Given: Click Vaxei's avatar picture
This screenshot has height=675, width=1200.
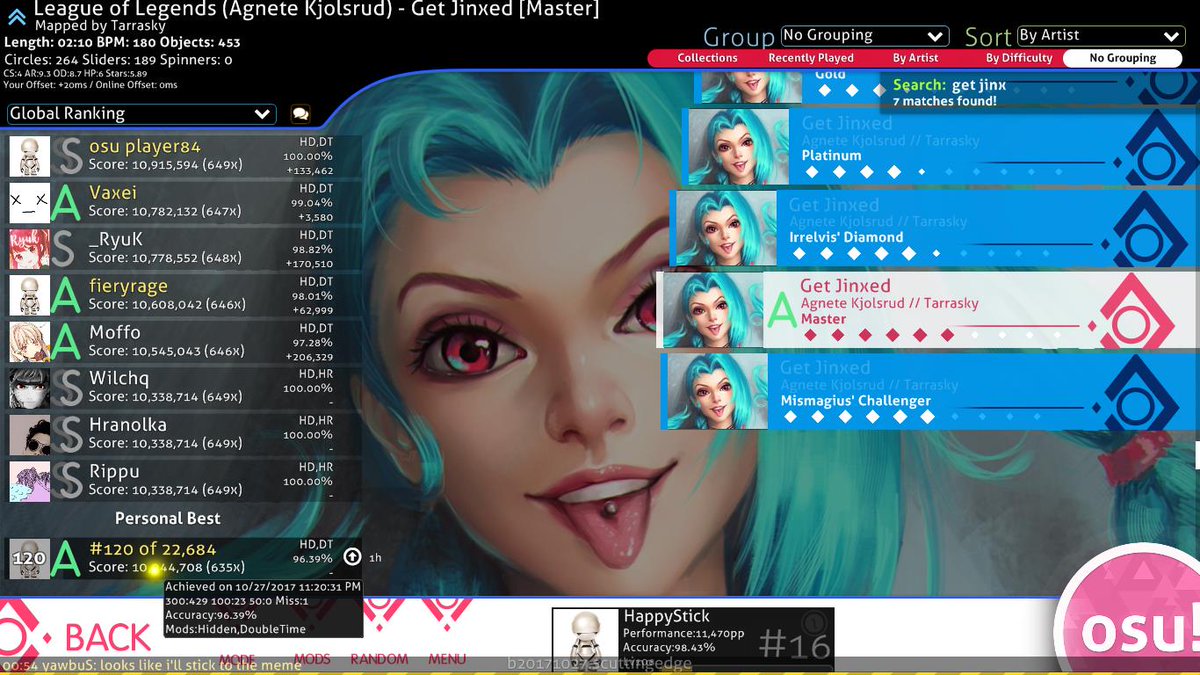Looking at the screenshot, I should tap(29, 203).
